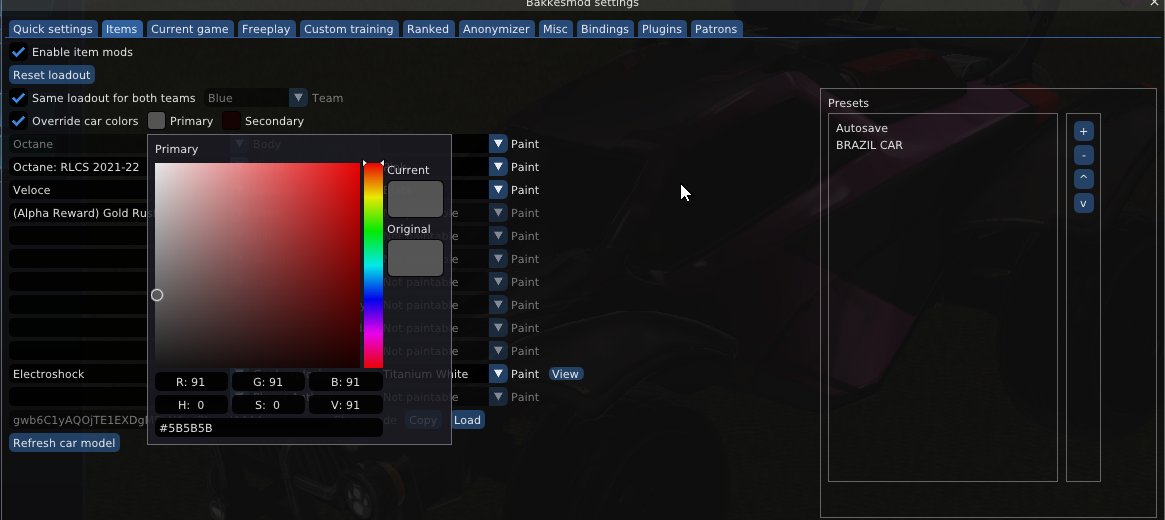Open the Anonymizer tab
The height and width of the screenshot is (520, 1165).
(x=496, y=29)
